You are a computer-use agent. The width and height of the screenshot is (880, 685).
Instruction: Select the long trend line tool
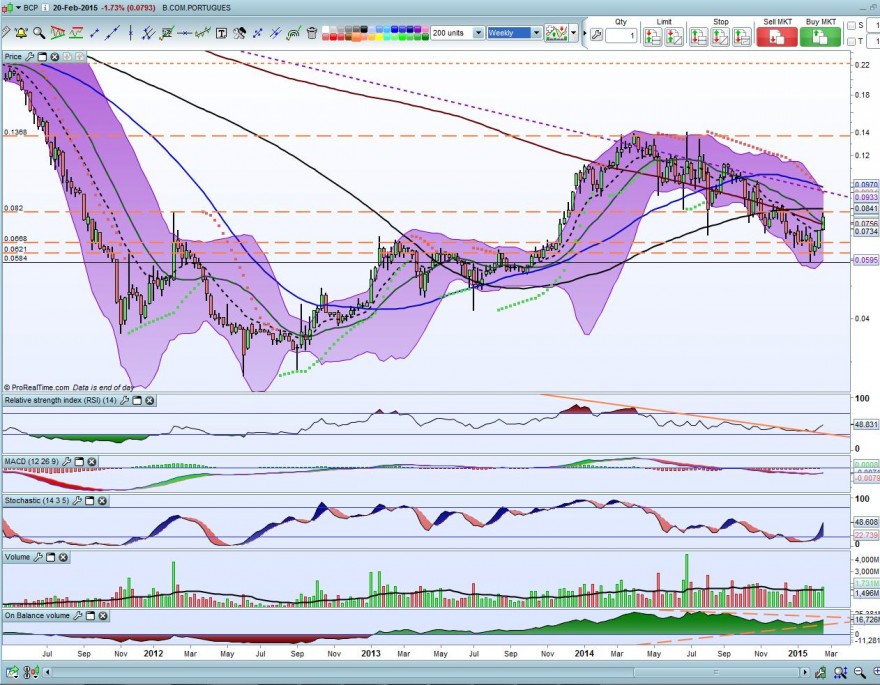pos(112,33)
